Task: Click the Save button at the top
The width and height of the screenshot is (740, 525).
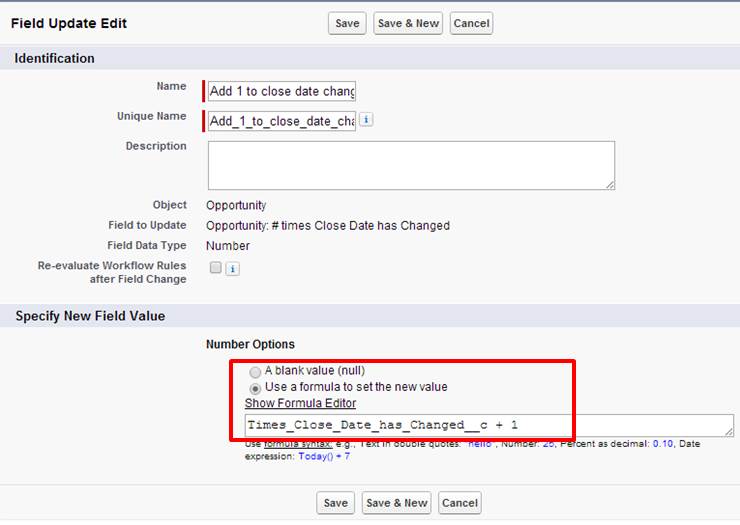Action: pos(347,23)
